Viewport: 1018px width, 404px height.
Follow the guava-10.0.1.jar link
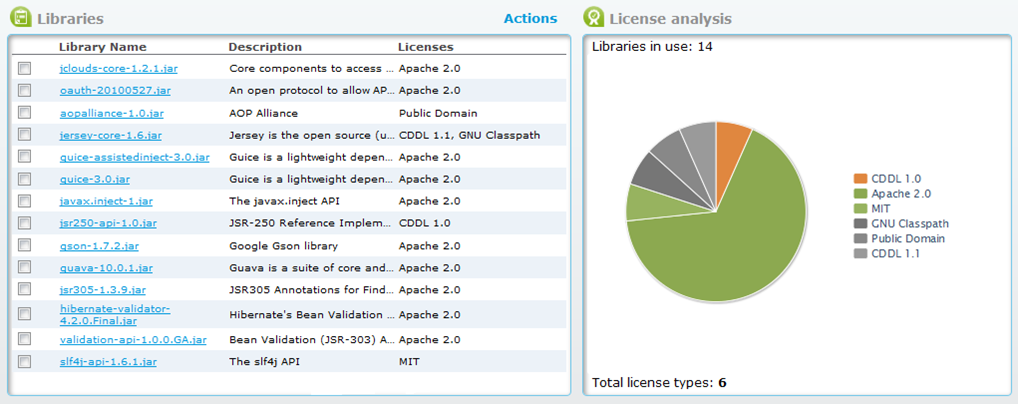point(106,267)
